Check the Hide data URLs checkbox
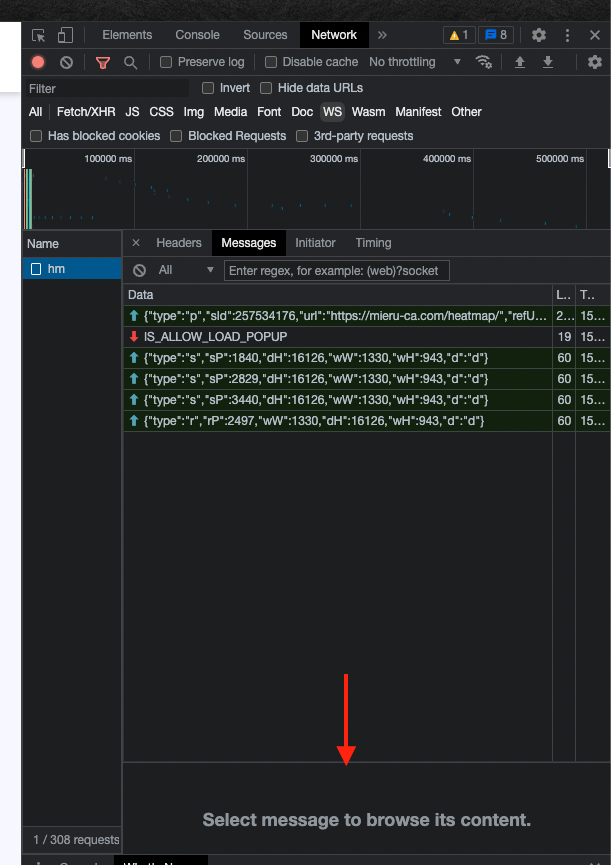The height and width of the screenshot is (865, 611). [266, 88]
